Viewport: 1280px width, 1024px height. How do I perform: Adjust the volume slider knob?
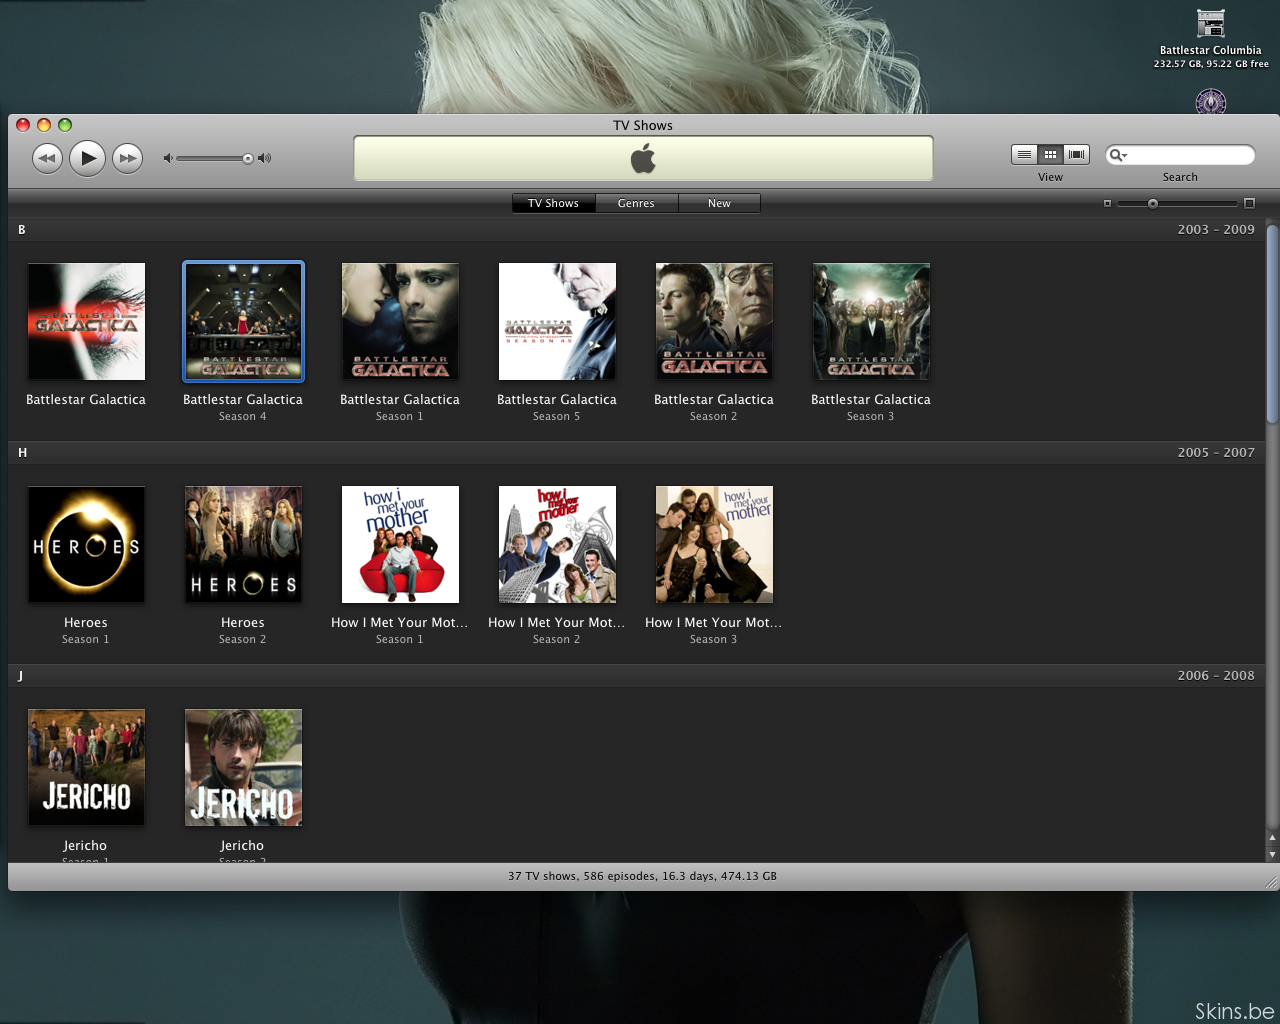coord(248,158)
